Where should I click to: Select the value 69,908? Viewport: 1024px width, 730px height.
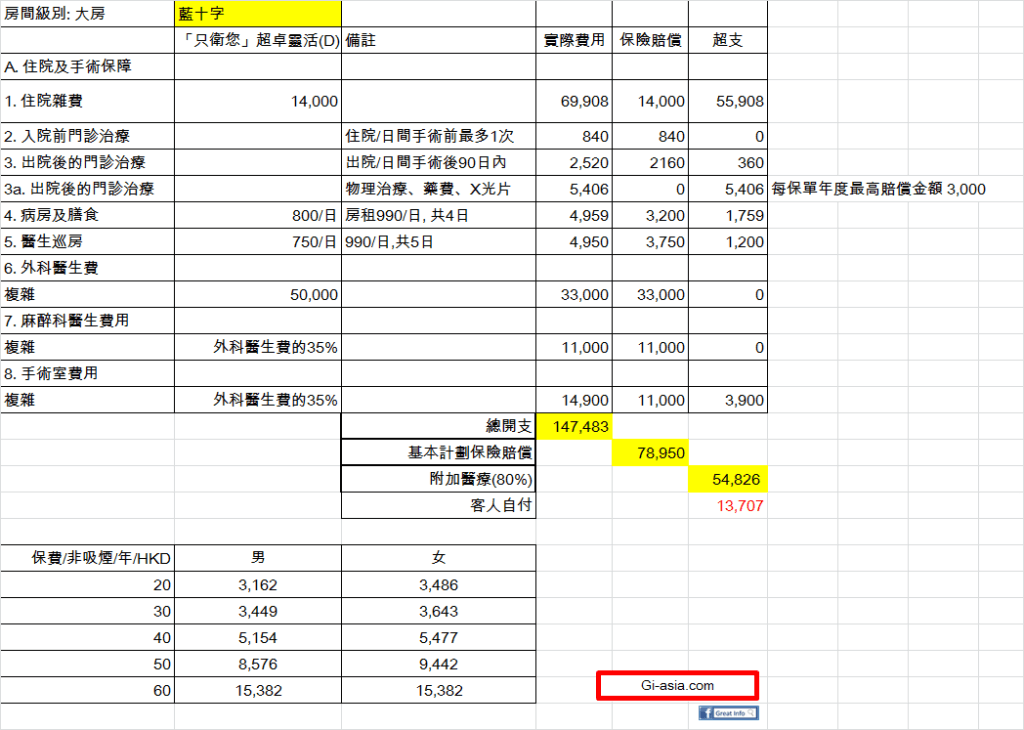pyautogui.click(x=584, y=102)
